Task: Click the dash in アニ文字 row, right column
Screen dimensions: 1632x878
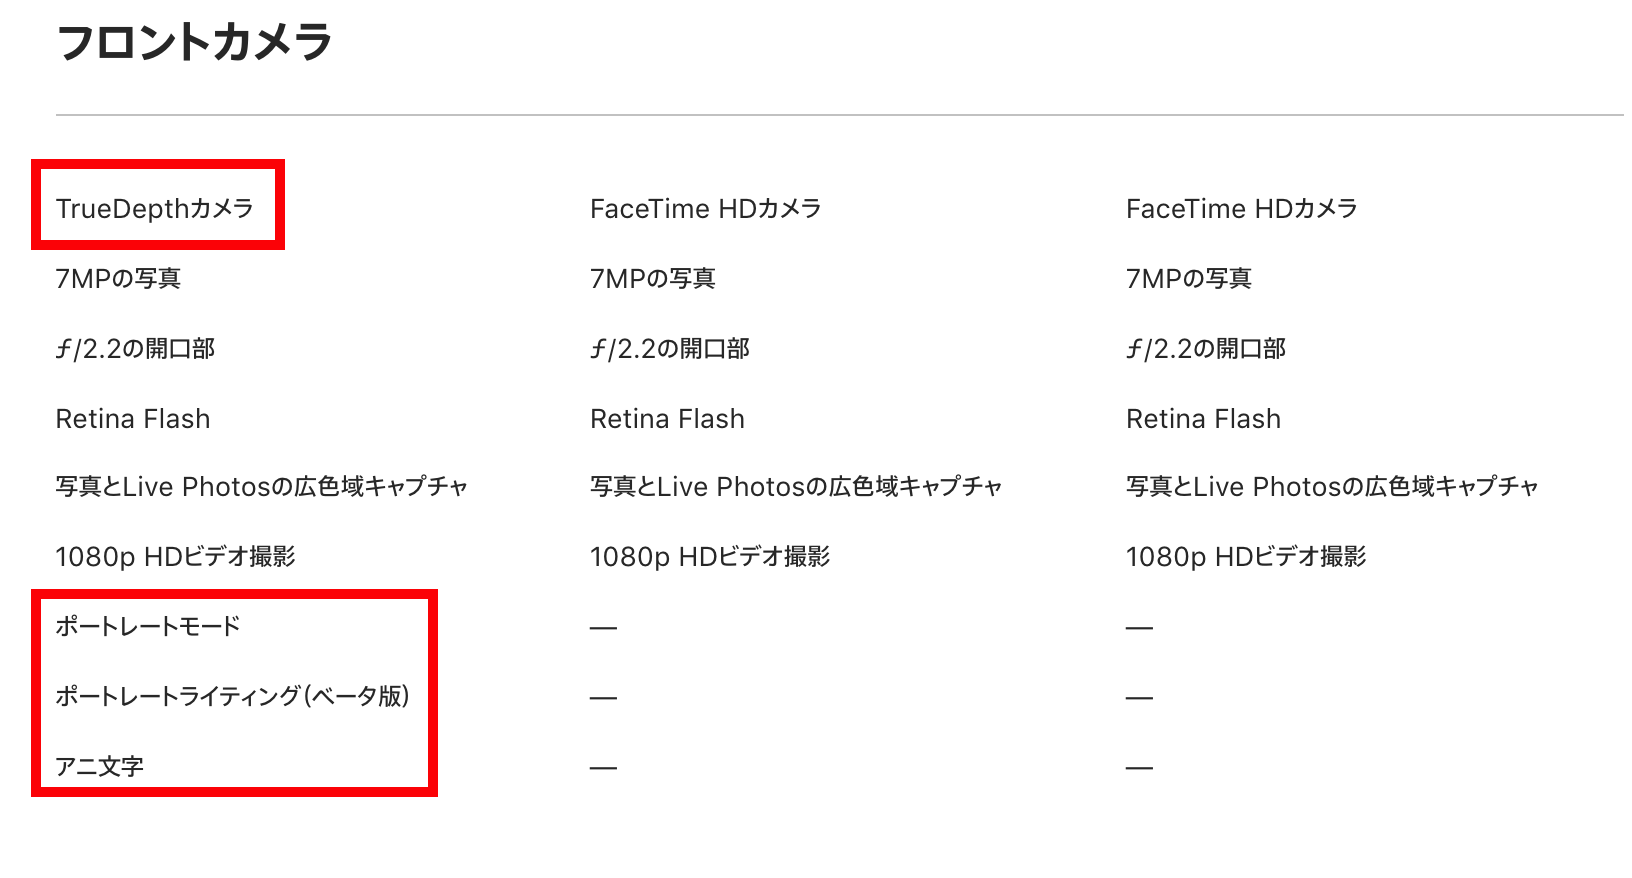Action: tap(1140, 768)
